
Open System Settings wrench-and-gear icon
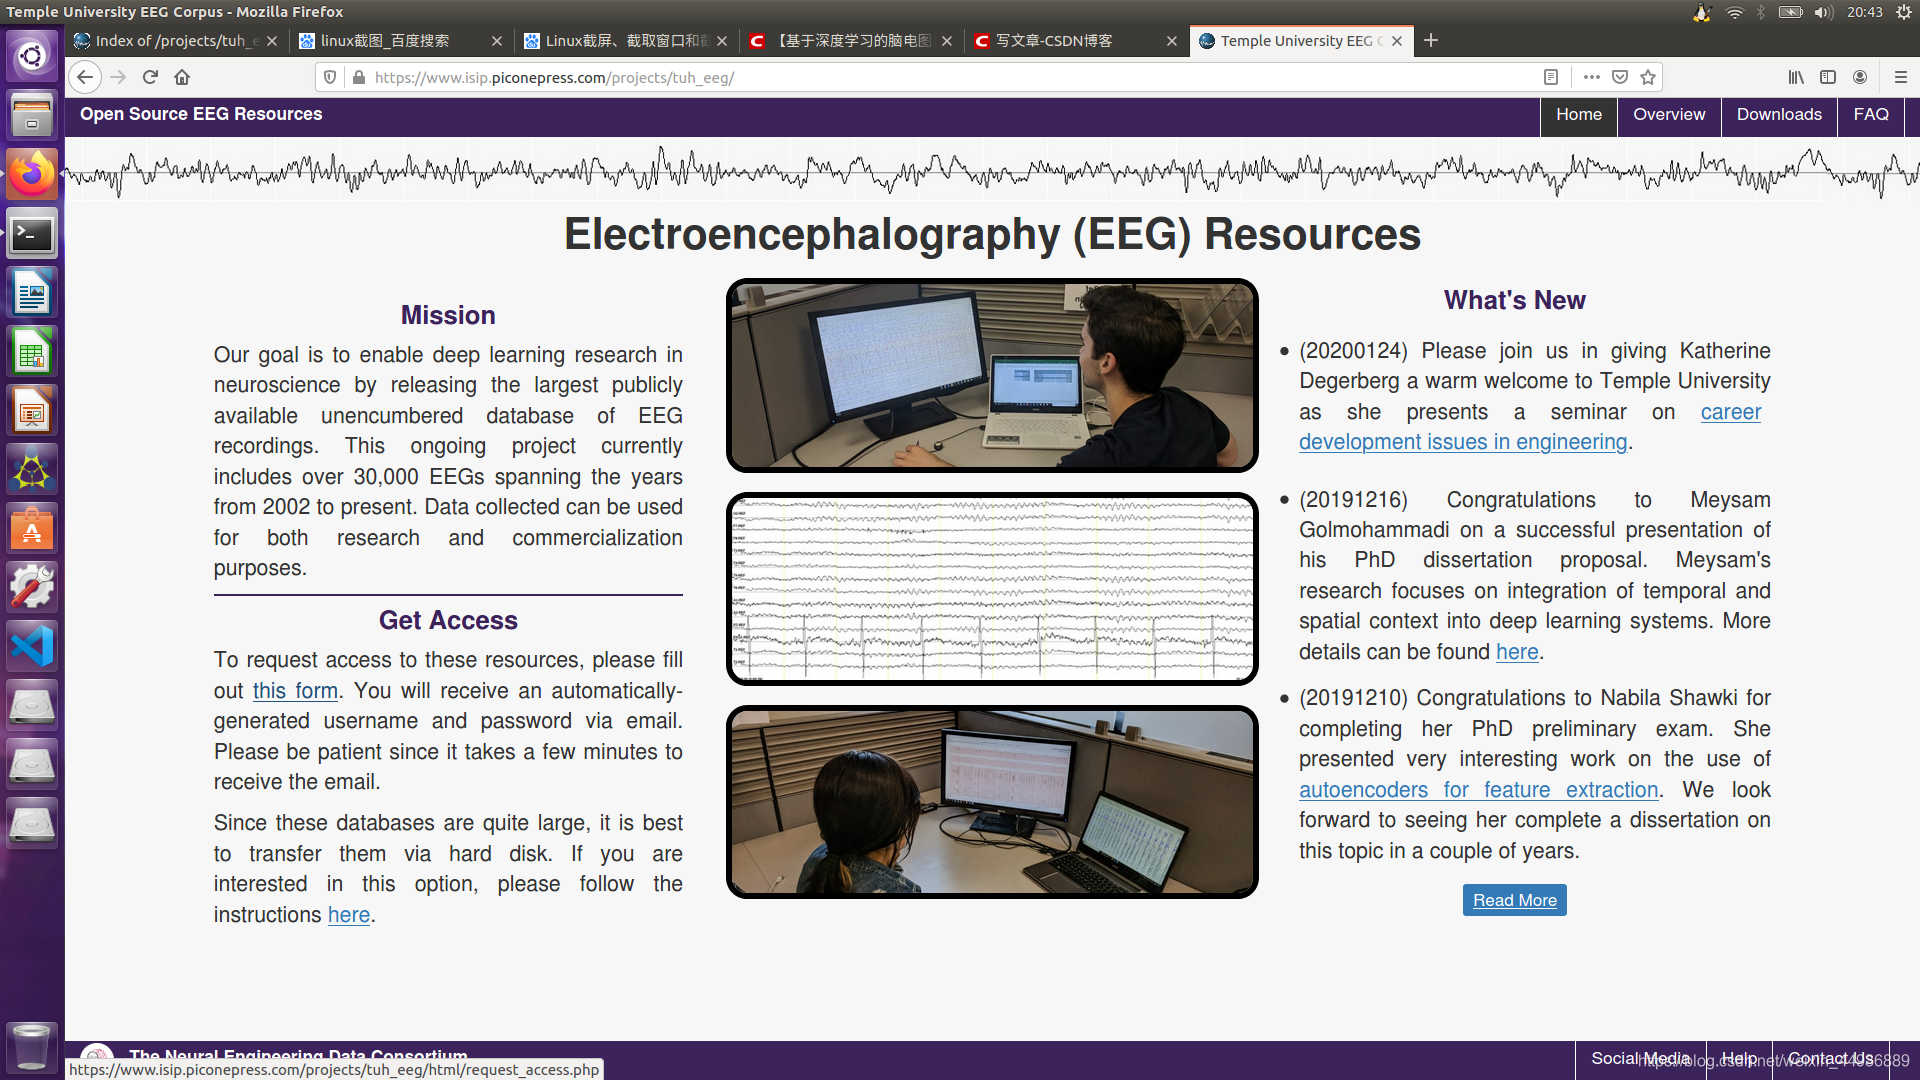[32, 588]
